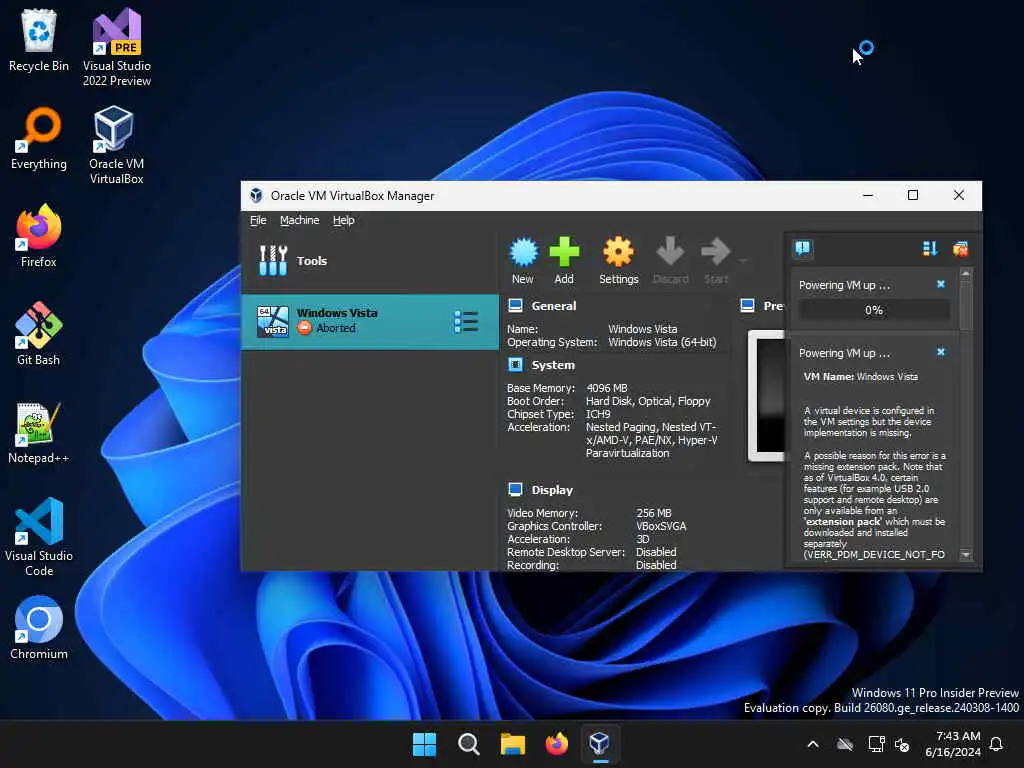Click the "ICH9" chipset type value
The image size is (1024, 768).
click(x=598, y=414)
